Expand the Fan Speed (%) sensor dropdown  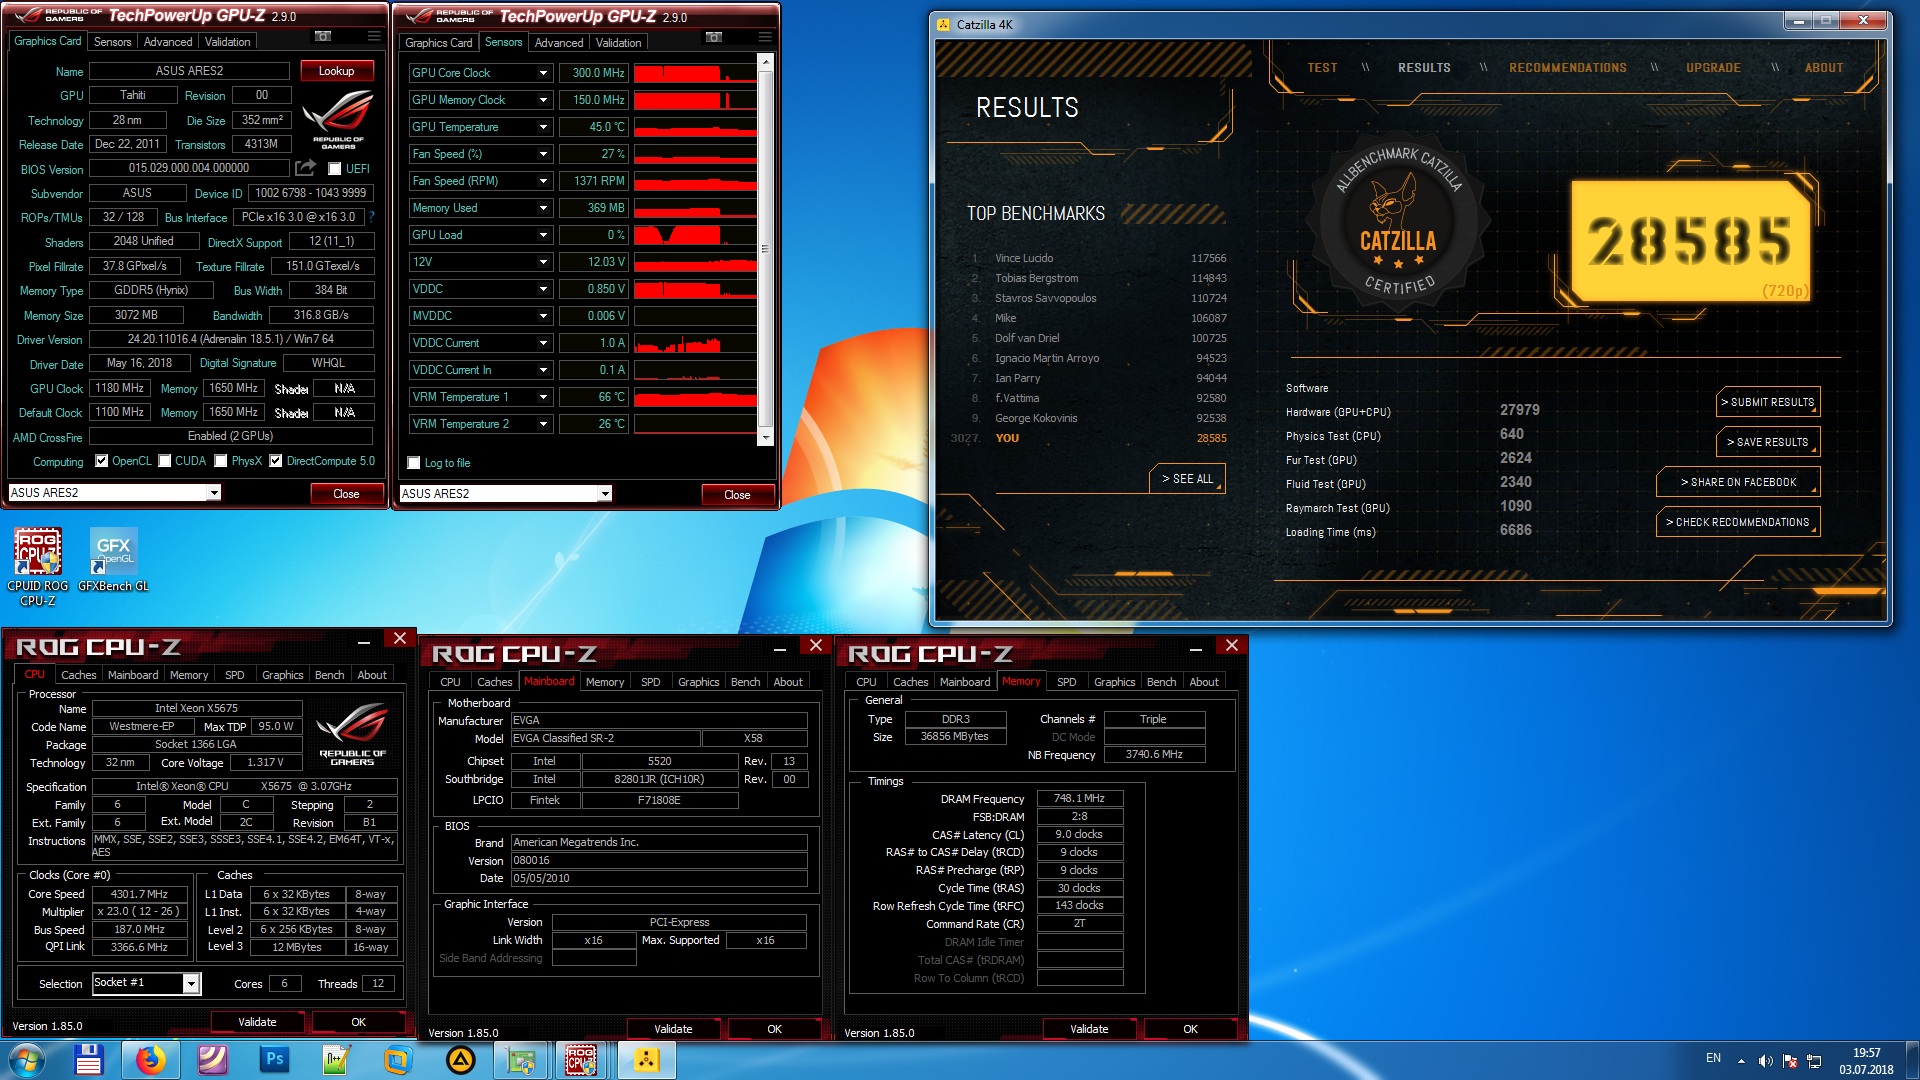click(x=543, y=154)
